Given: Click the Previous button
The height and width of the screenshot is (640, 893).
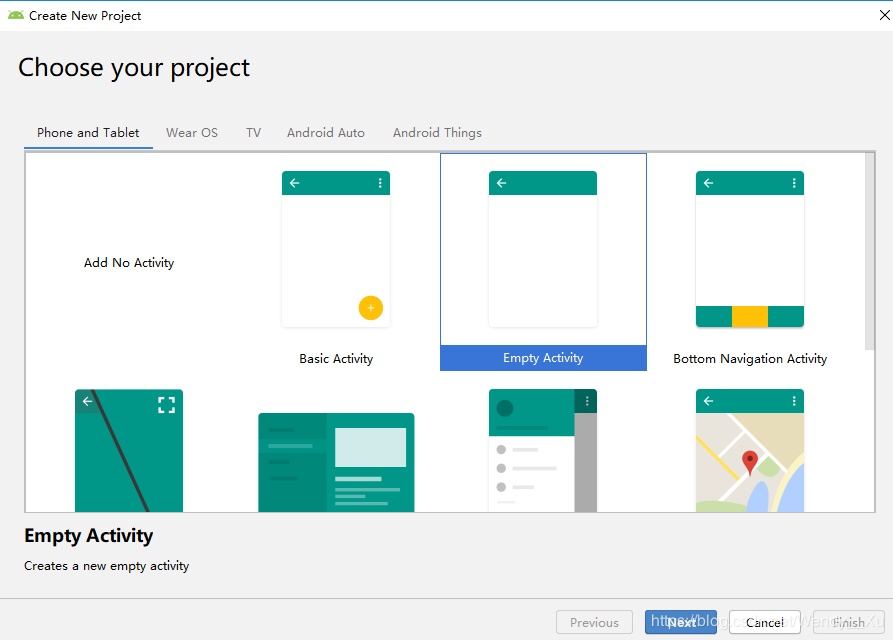Looking at the screenshot, I should tap(594, 621).
